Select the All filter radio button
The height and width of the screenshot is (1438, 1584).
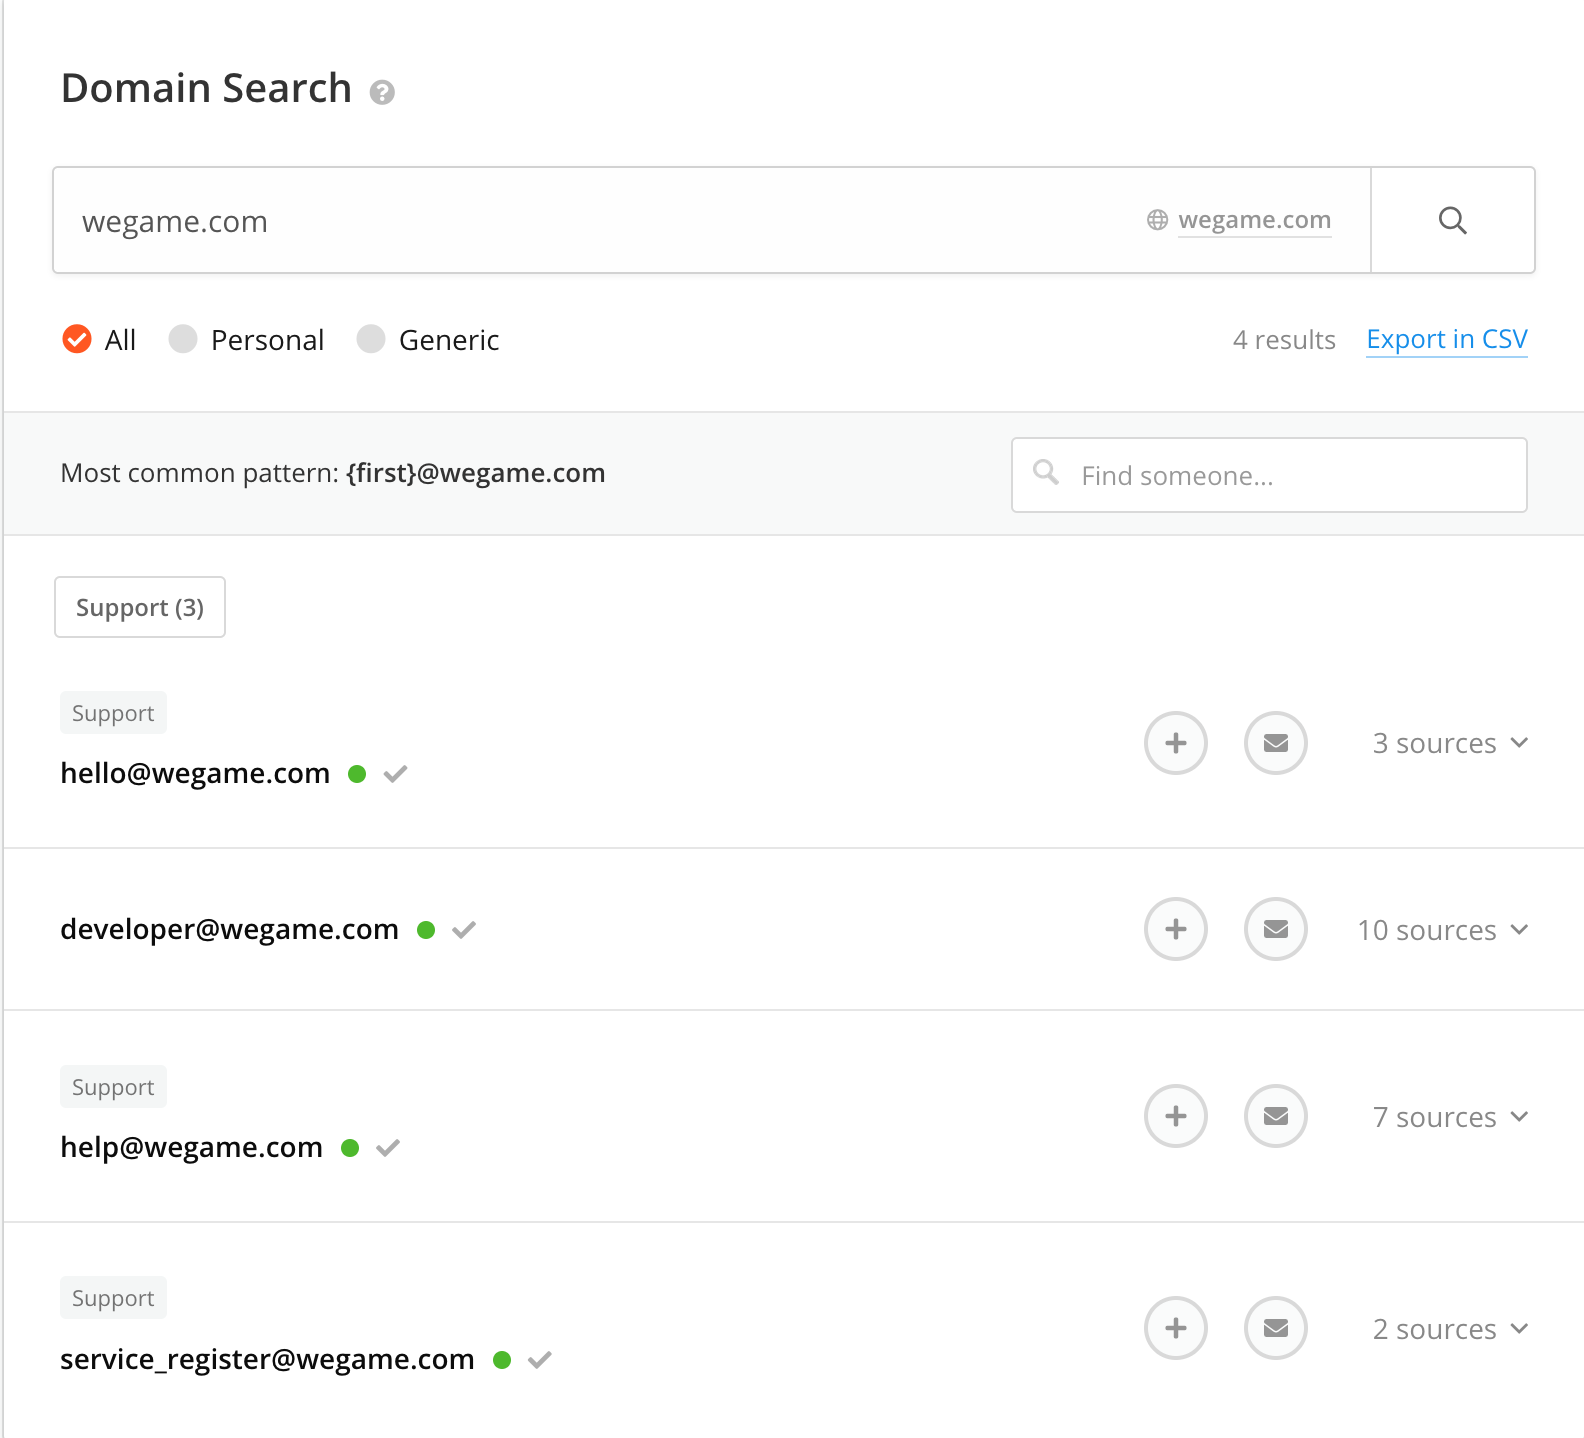pyautogui.click(x=77, y=340)
